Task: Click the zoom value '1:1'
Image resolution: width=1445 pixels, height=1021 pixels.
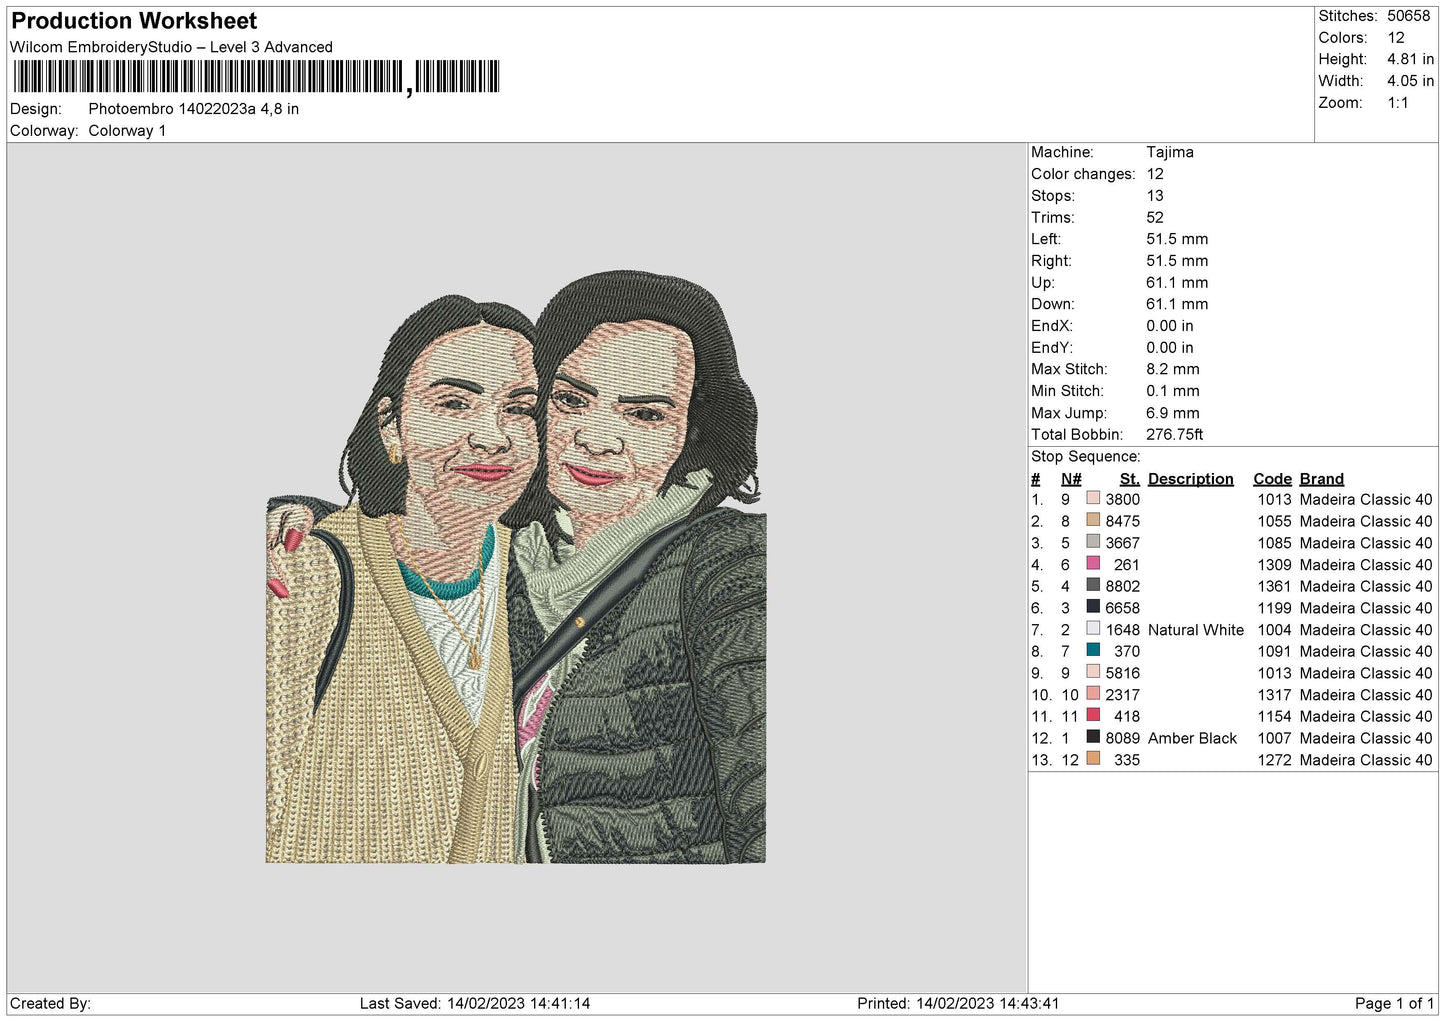Action: pyautogui.click(x=1397, y=103)
